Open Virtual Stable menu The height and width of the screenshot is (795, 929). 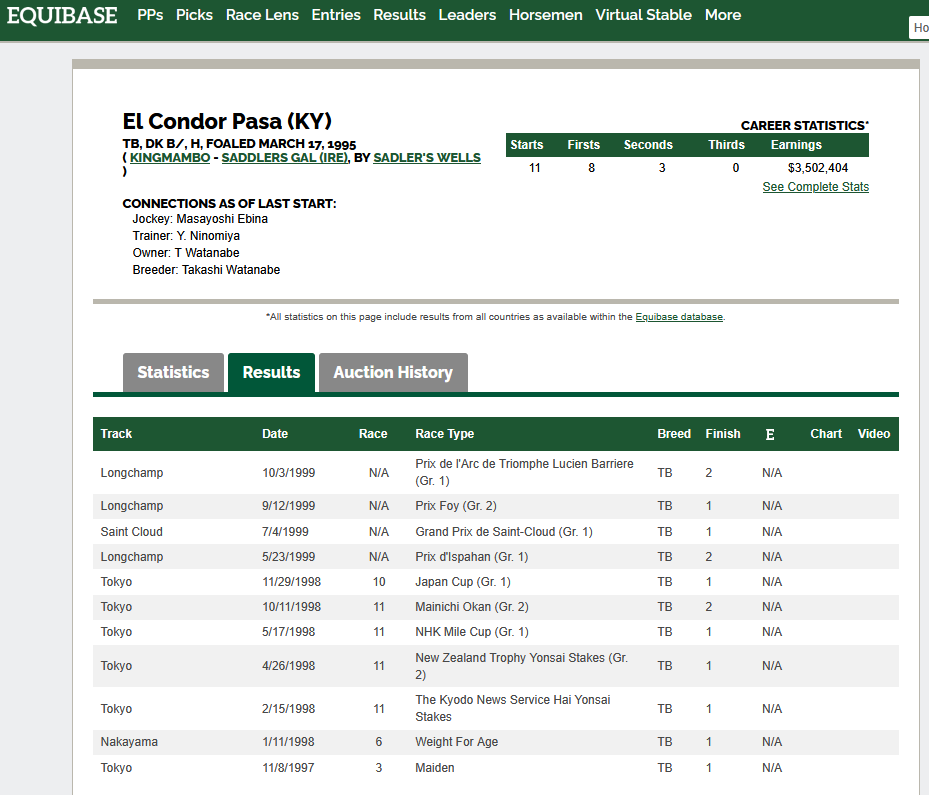click(x=643, y=15)
